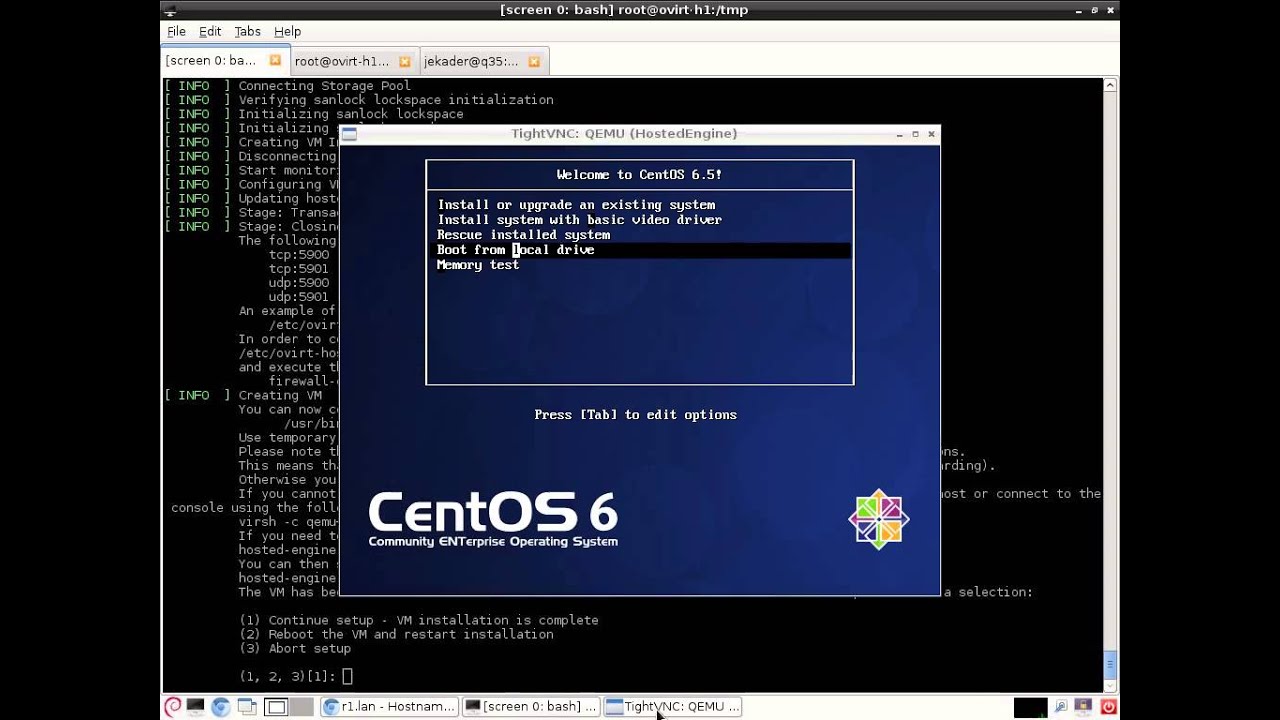Minimize the TightVNC QEMU window

pyautogui.click(x=899, y=134)
